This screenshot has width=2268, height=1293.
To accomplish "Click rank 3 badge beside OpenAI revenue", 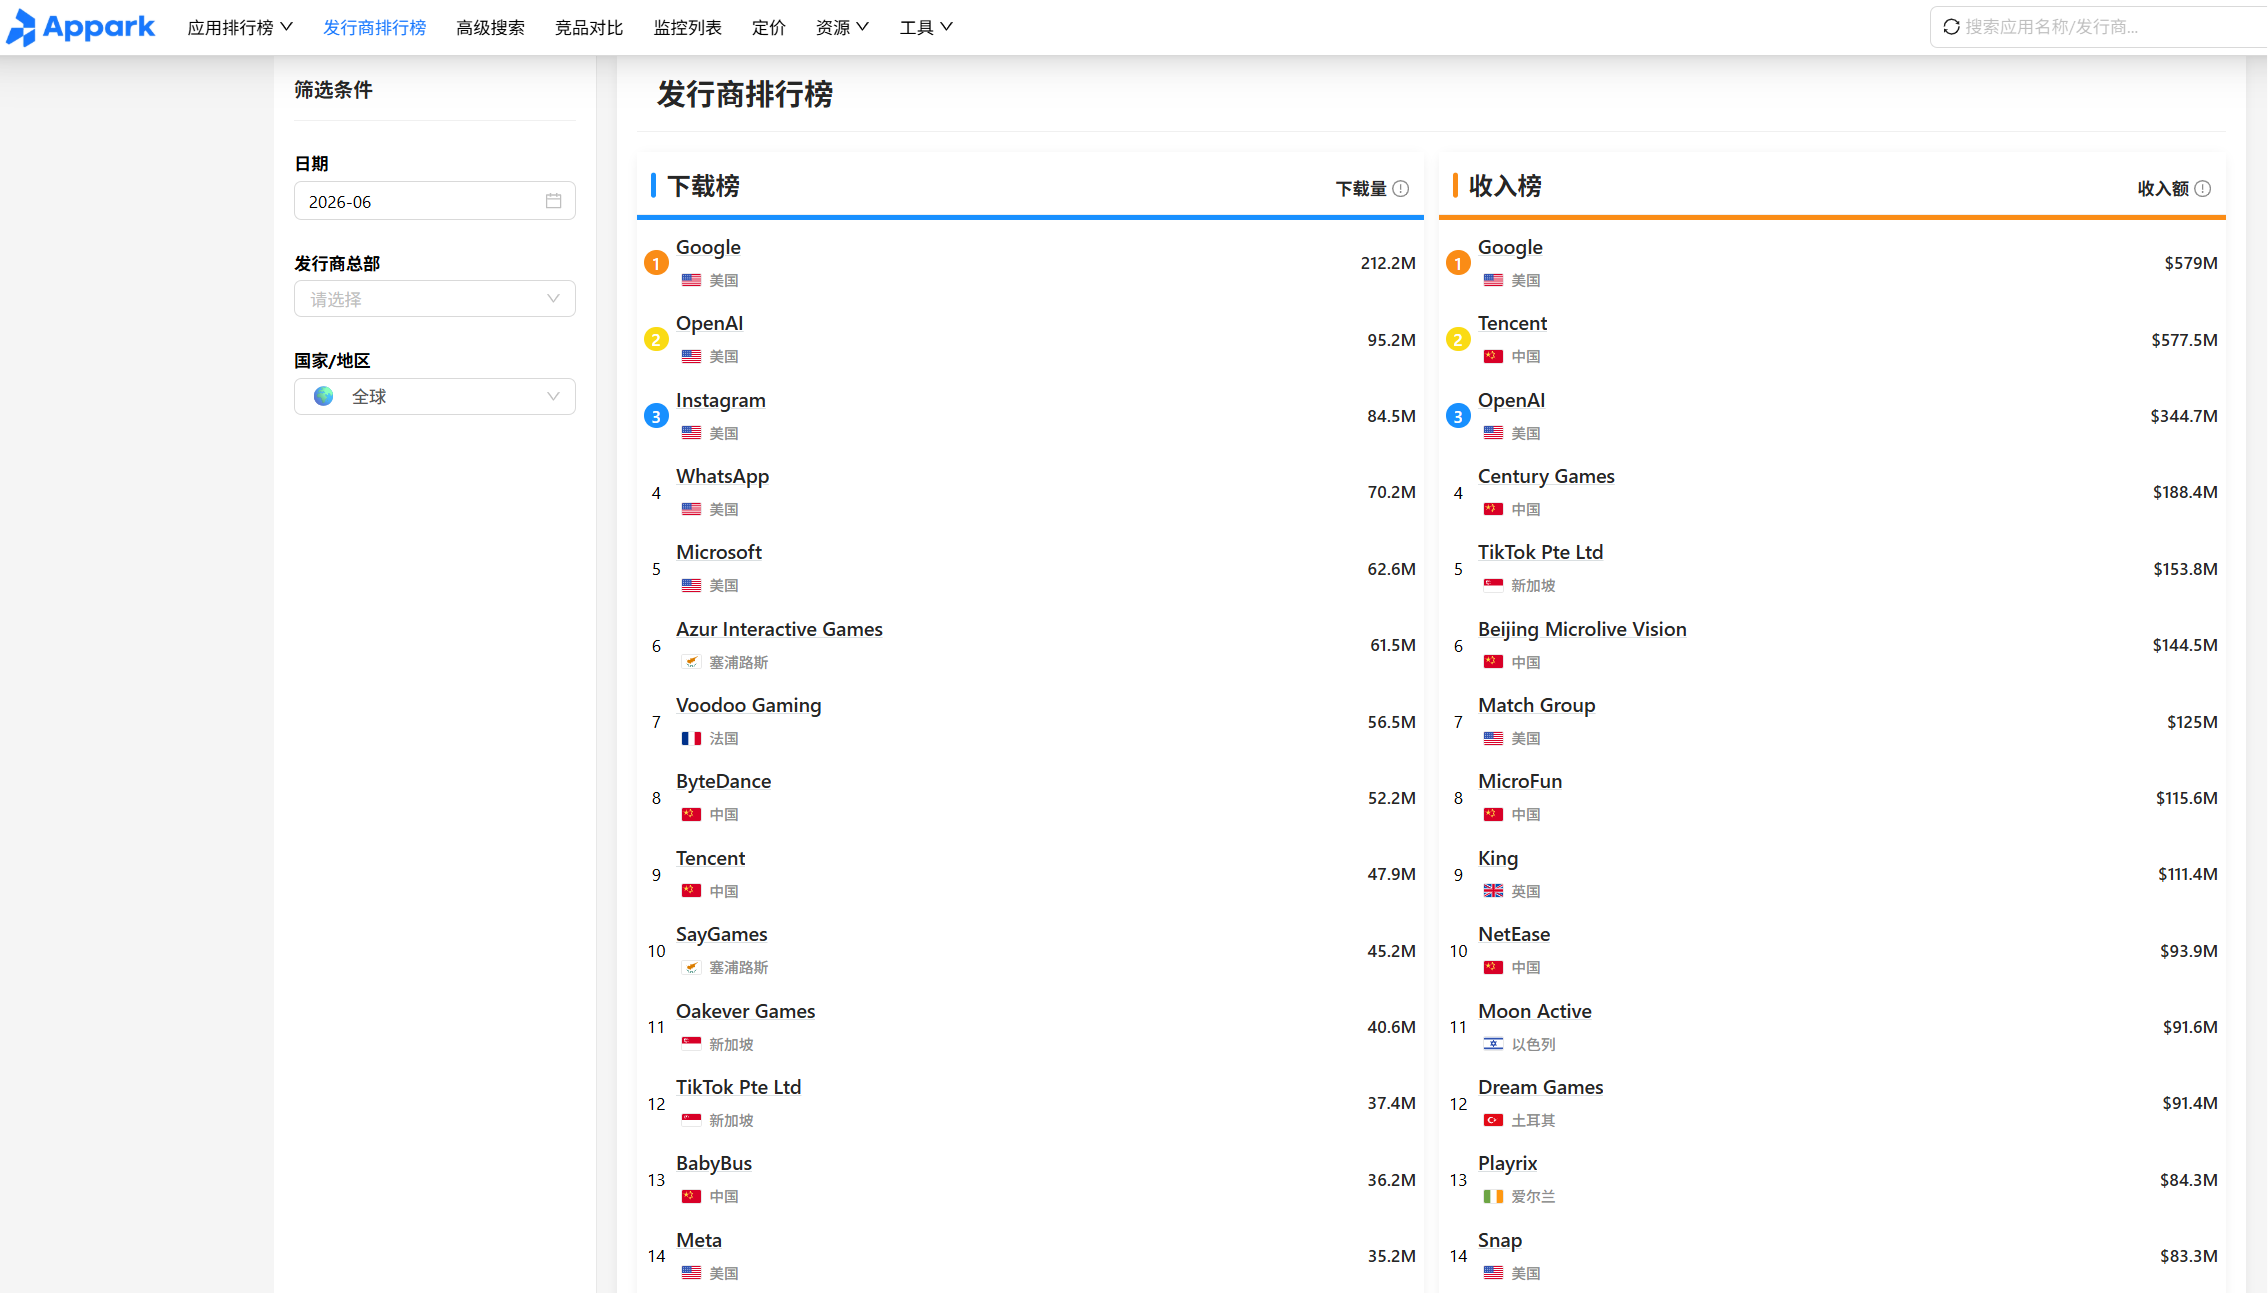I will [1458, 416].
